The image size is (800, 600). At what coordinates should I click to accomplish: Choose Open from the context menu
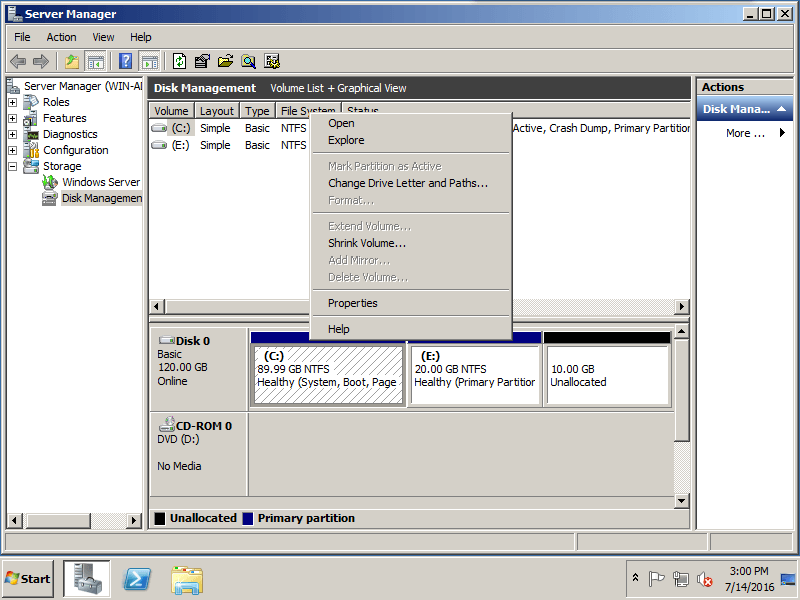[x=410, y=123]
